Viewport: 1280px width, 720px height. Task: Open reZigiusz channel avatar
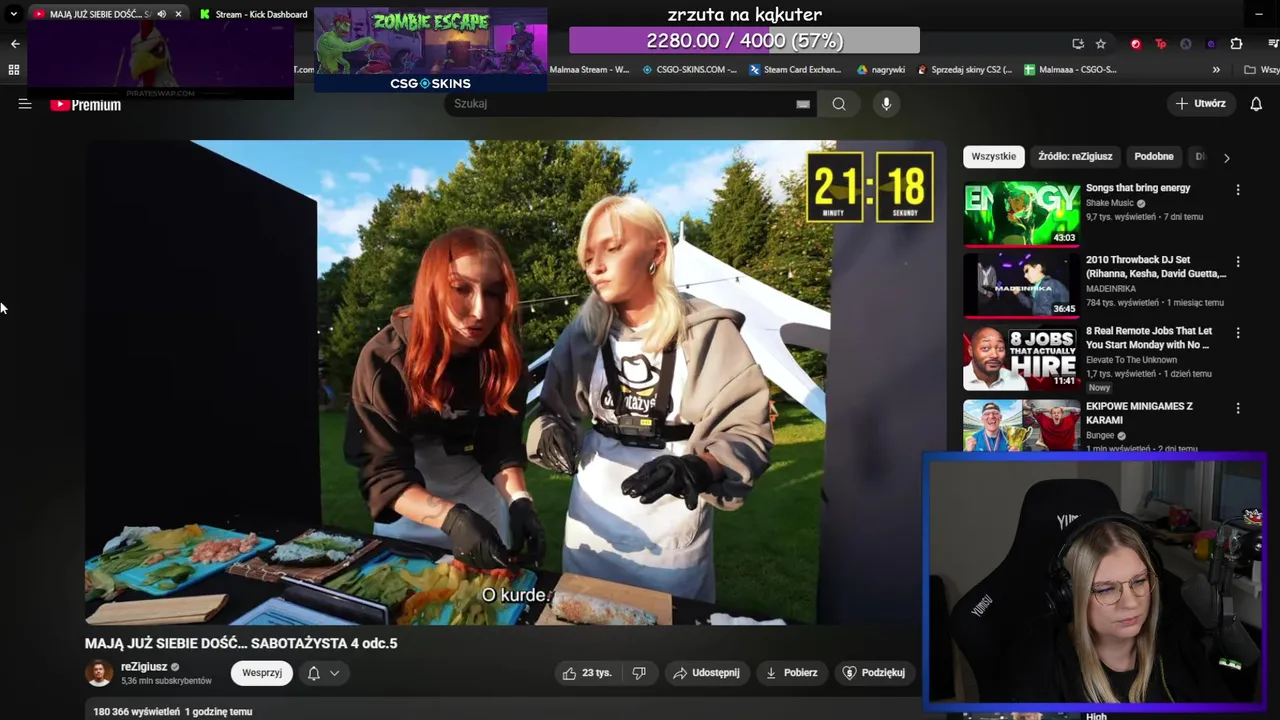[99, 673]
